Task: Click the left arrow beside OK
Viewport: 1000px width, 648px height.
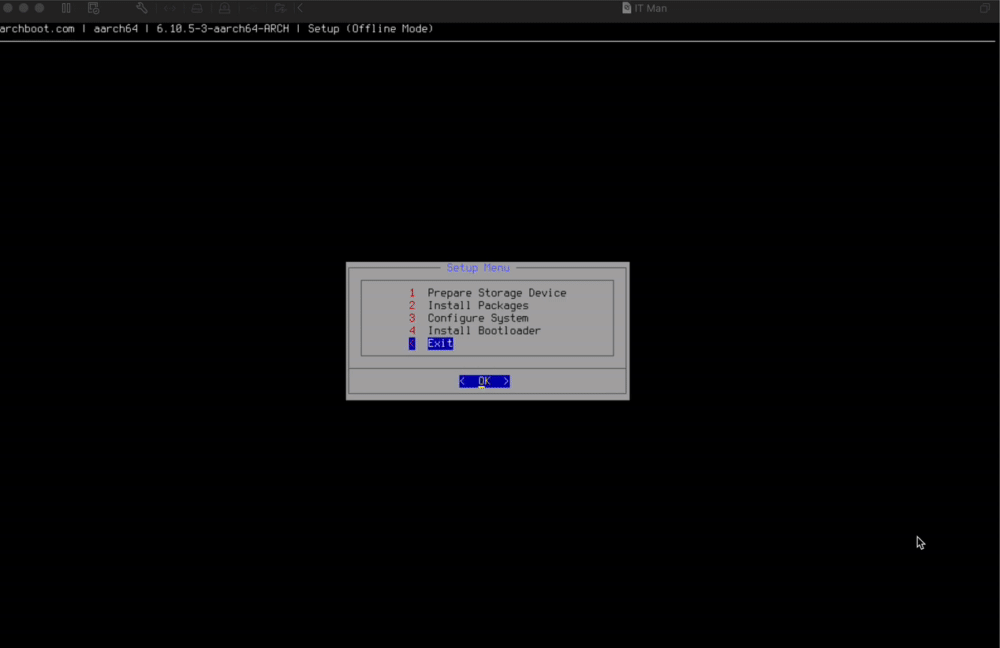Action: (x=461, y=381)
